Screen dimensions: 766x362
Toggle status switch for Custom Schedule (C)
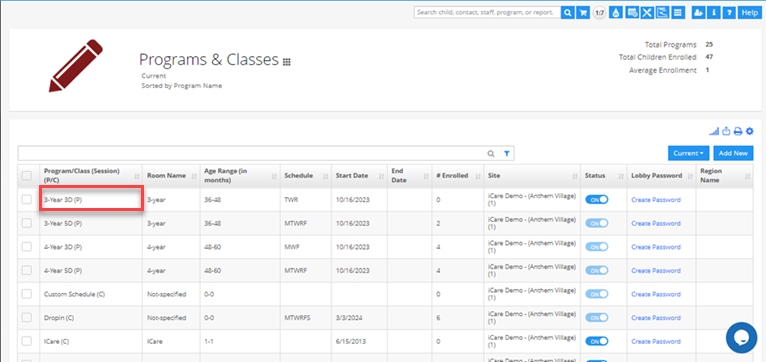click(596, 294)
